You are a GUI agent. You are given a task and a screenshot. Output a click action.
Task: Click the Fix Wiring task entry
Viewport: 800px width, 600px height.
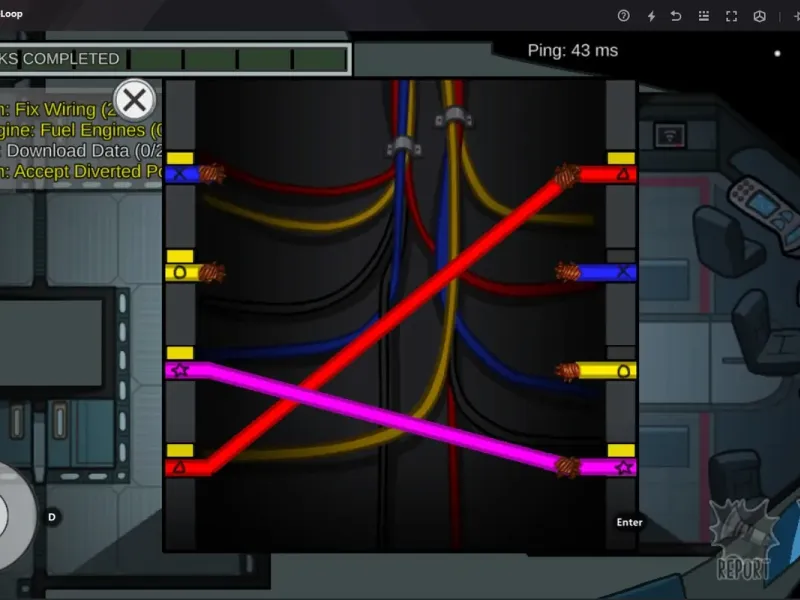[59, 109]
